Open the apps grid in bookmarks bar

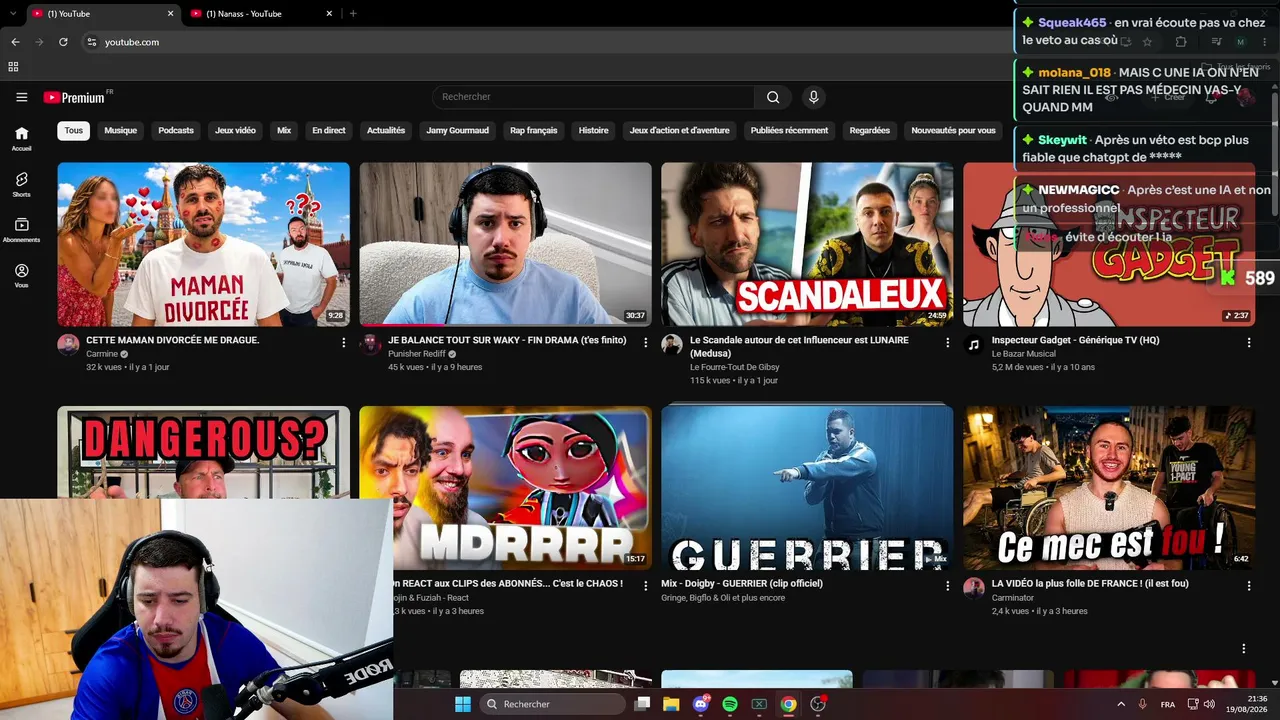(13, 67)
